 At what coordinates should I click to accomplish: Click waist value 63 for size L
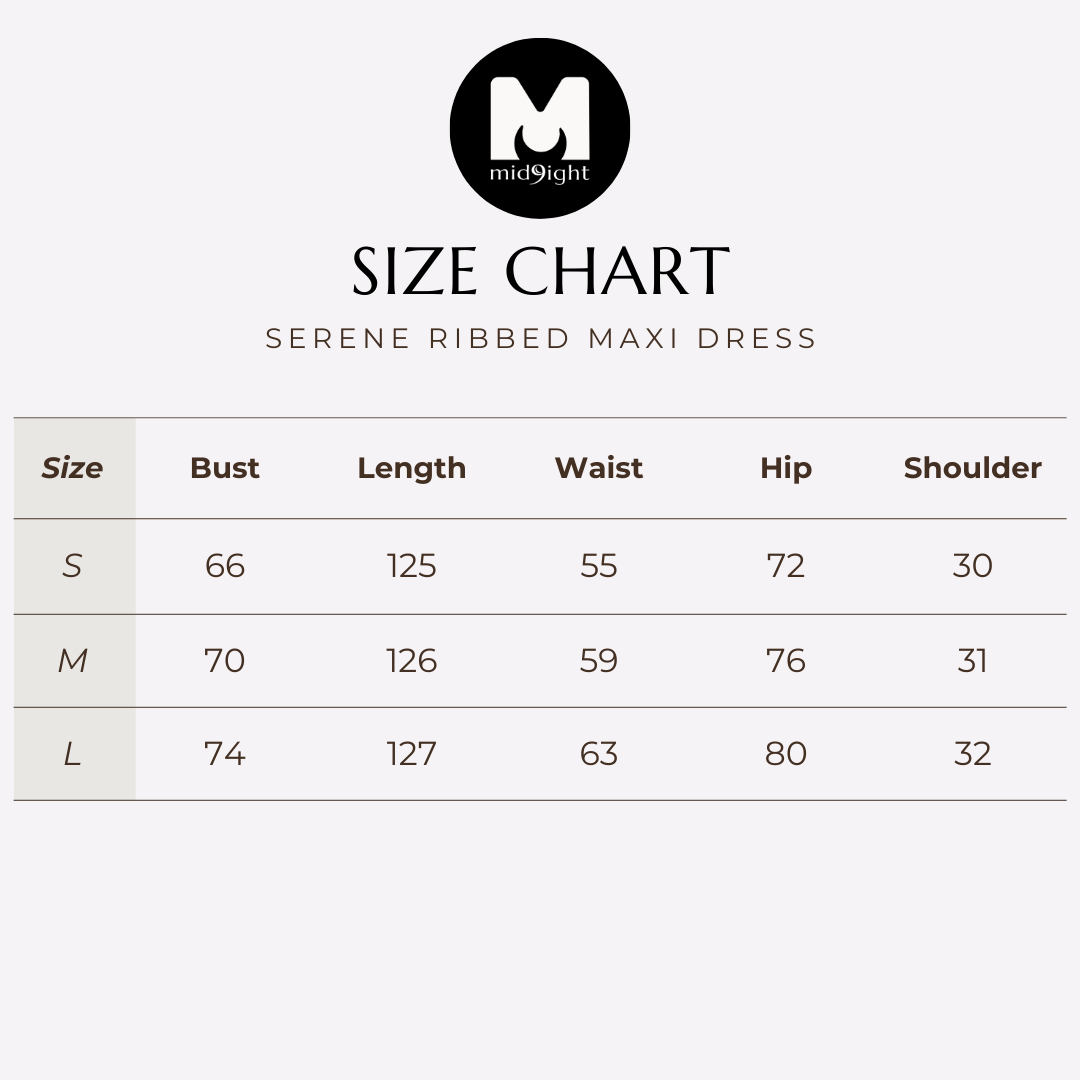pyautogui.click(x=599, y=754)
